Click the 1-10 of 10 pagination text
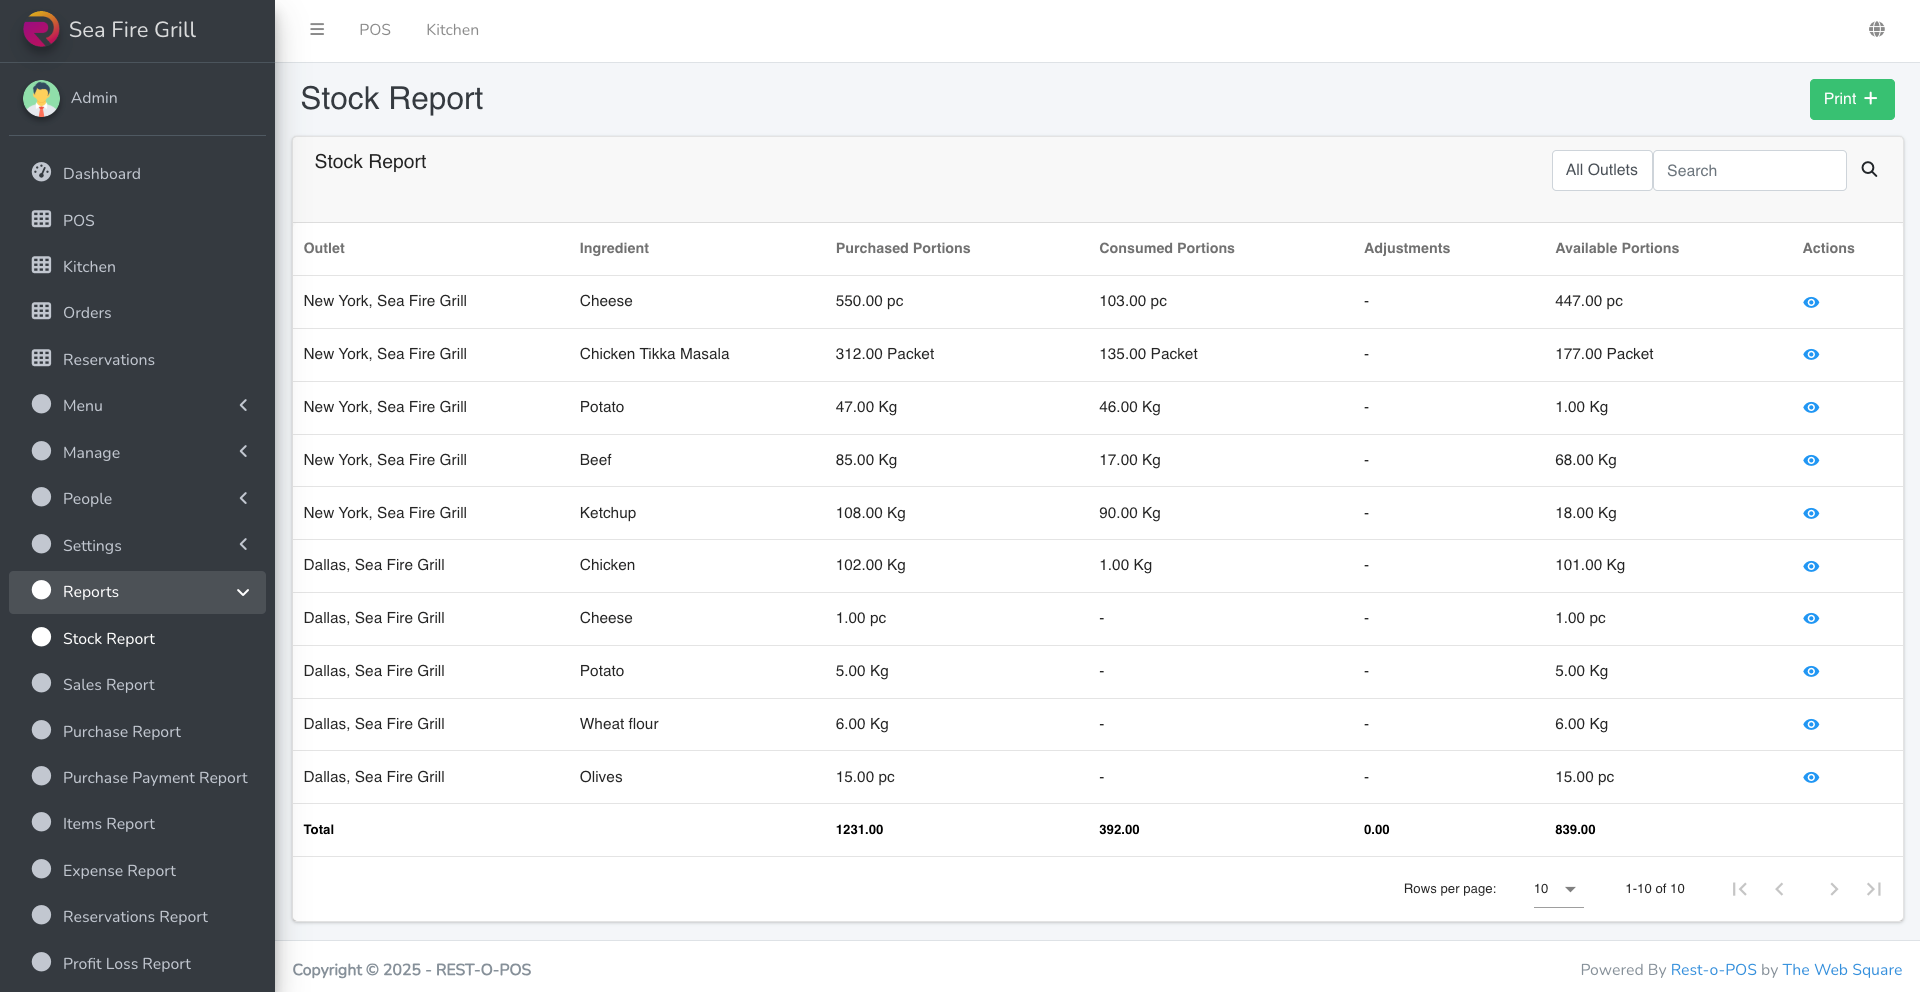1920x992 pixels. [x=1654, y=889]
